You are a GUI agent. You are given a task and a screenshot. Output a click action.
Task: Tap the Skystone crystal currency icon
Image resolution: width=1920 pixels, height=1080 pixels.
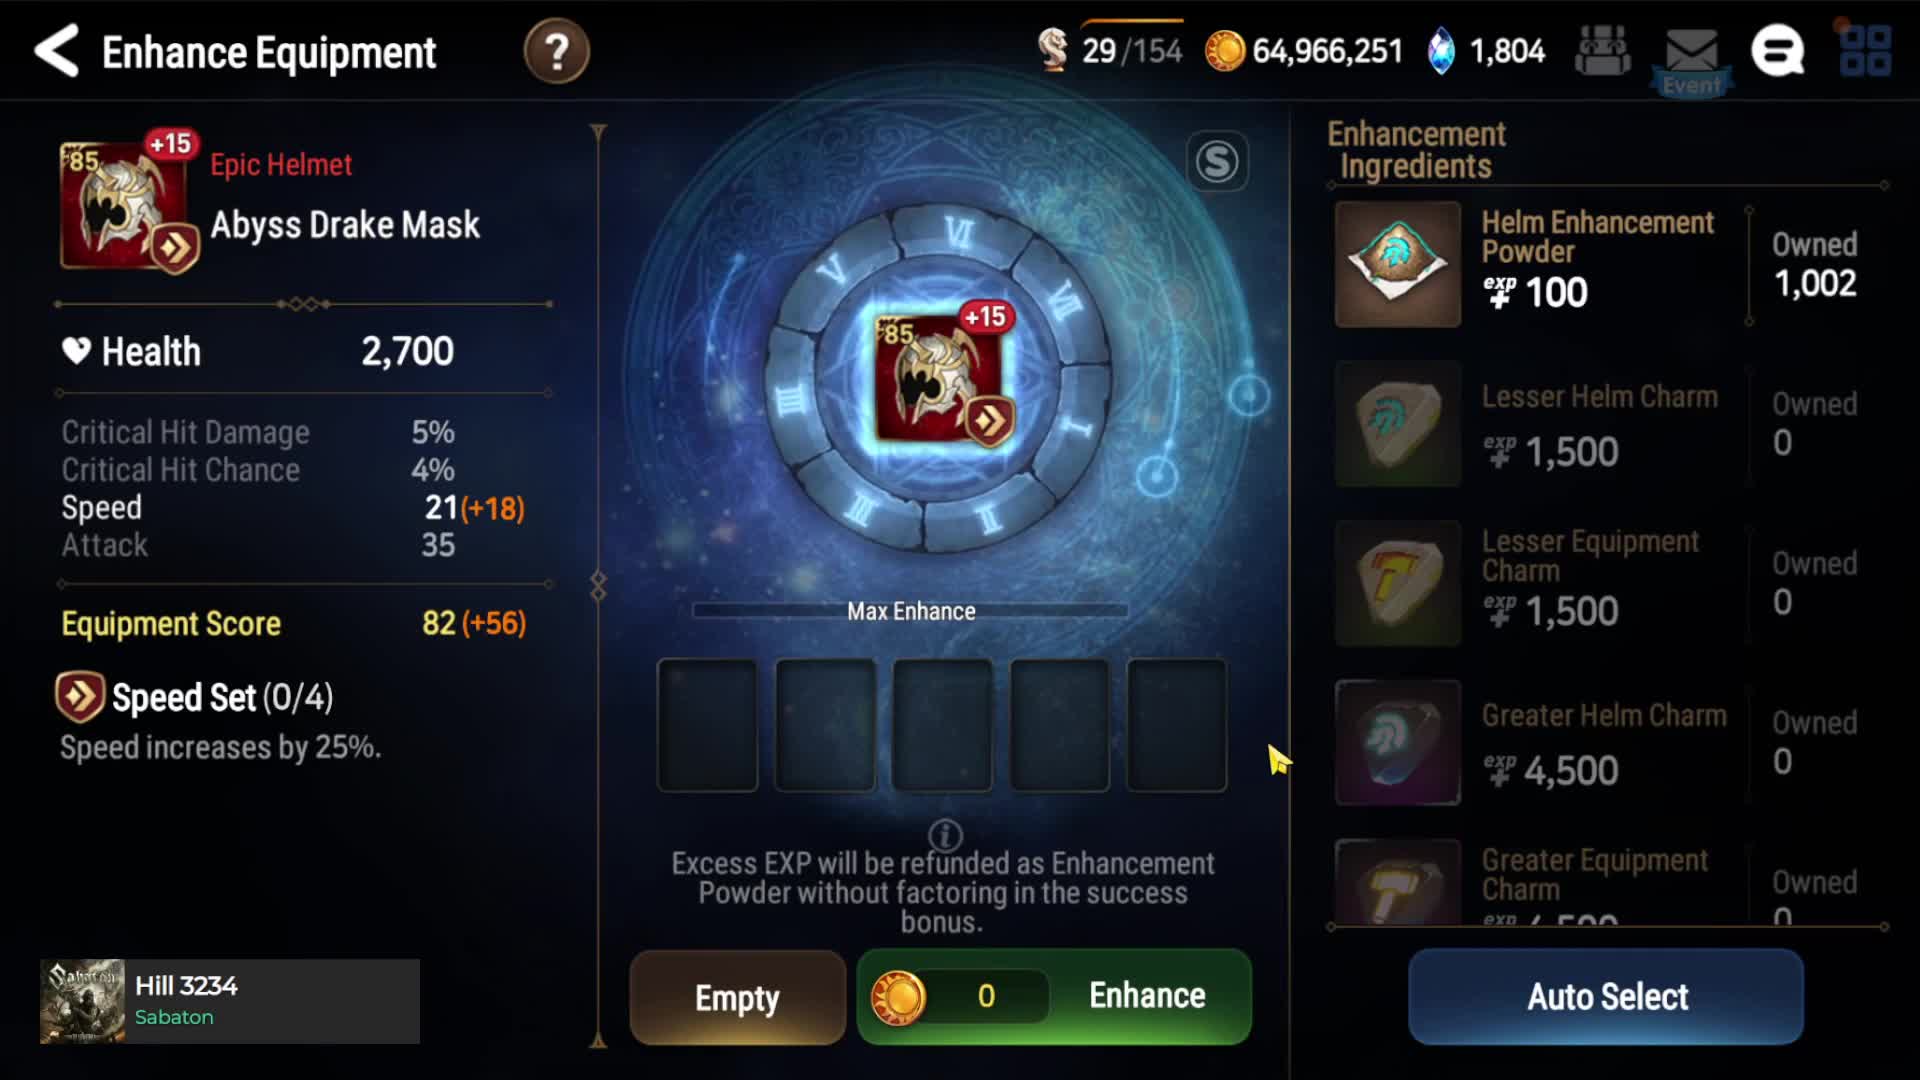[x=1441, y=51]
